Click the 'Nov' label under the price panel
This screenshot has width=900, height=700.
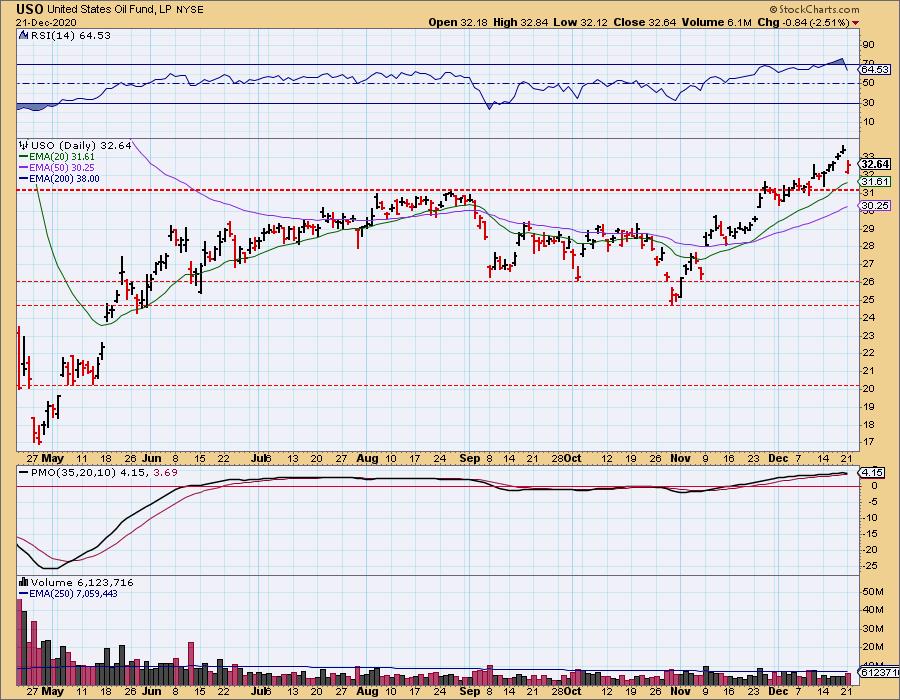680,458
